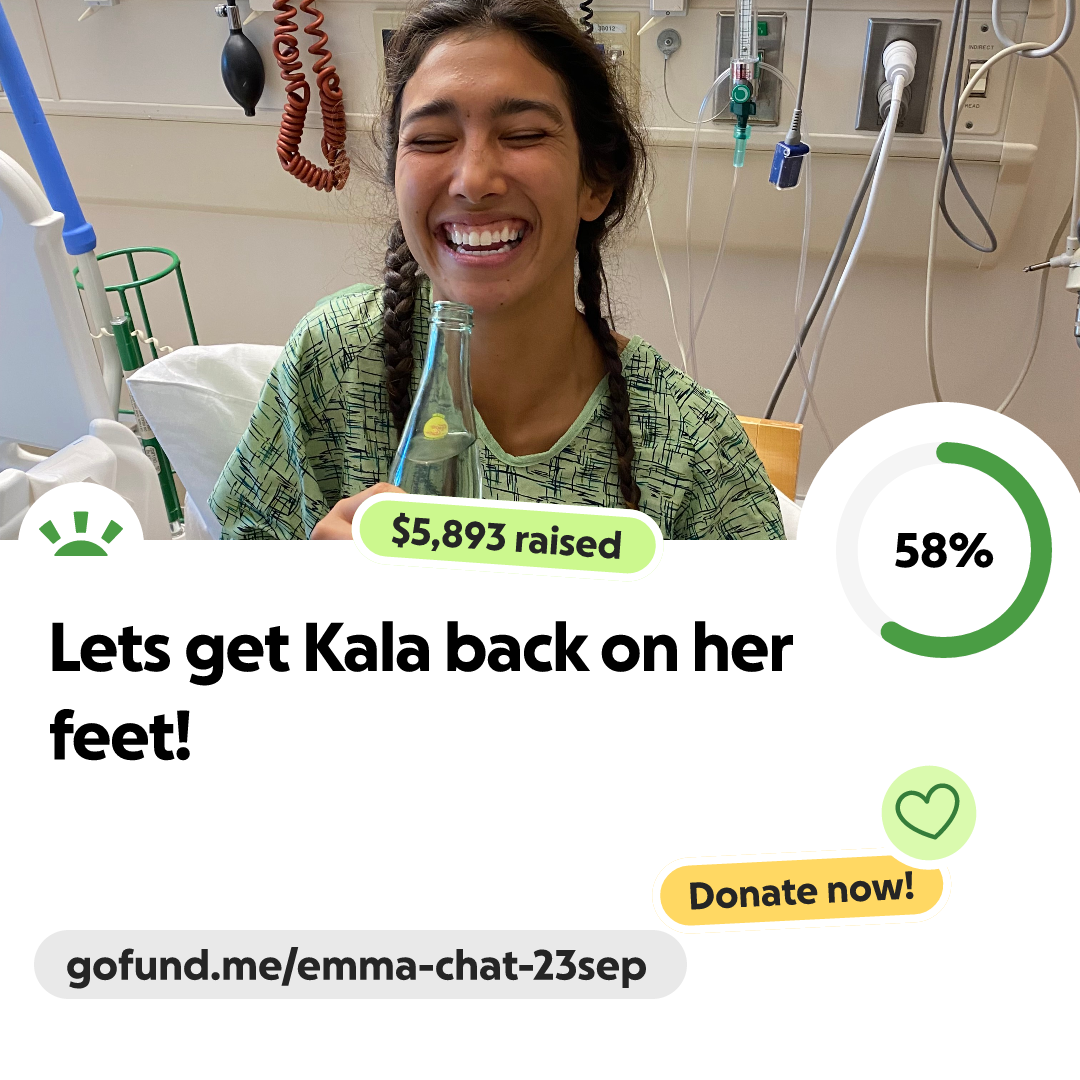Click the black blood pressure bulb

pos(242,68)
